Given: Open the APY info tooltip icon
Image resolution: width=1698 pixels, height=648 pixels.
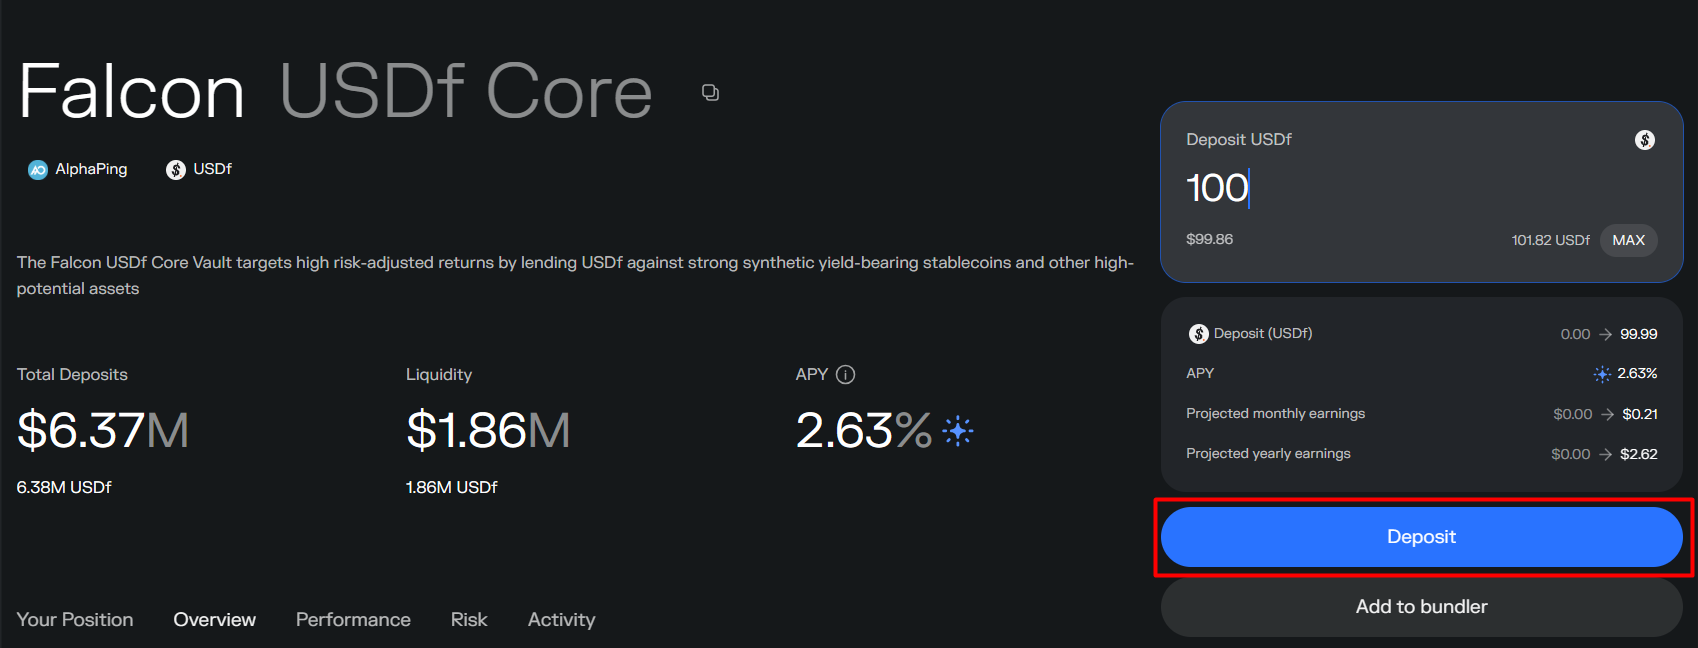Looking at the screenshot, I should pyautogui.click(x=845, y=375).
